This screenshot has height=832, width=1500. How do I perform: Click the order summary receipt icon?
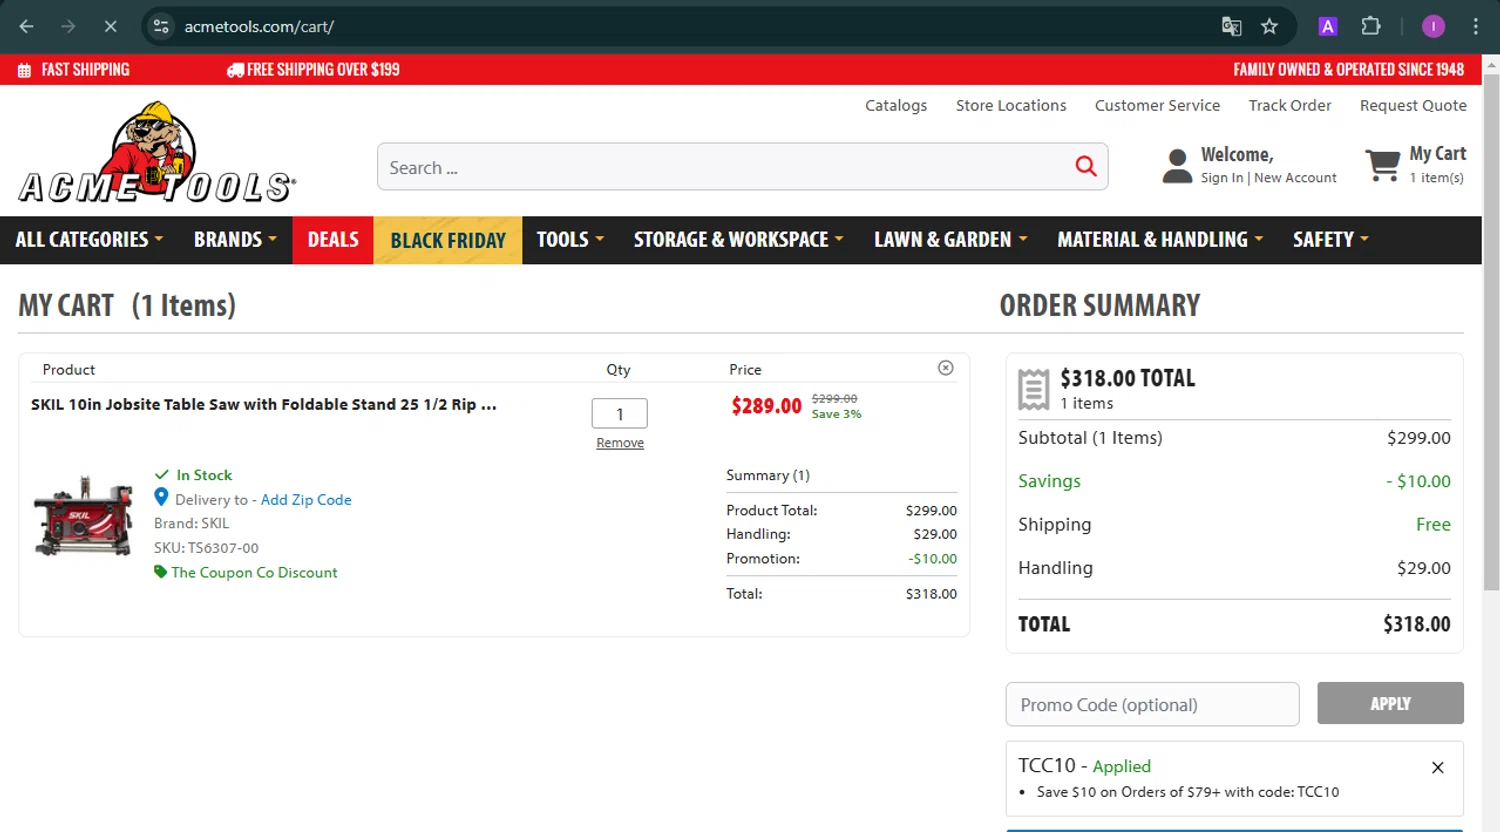(x=1034, y=389)
